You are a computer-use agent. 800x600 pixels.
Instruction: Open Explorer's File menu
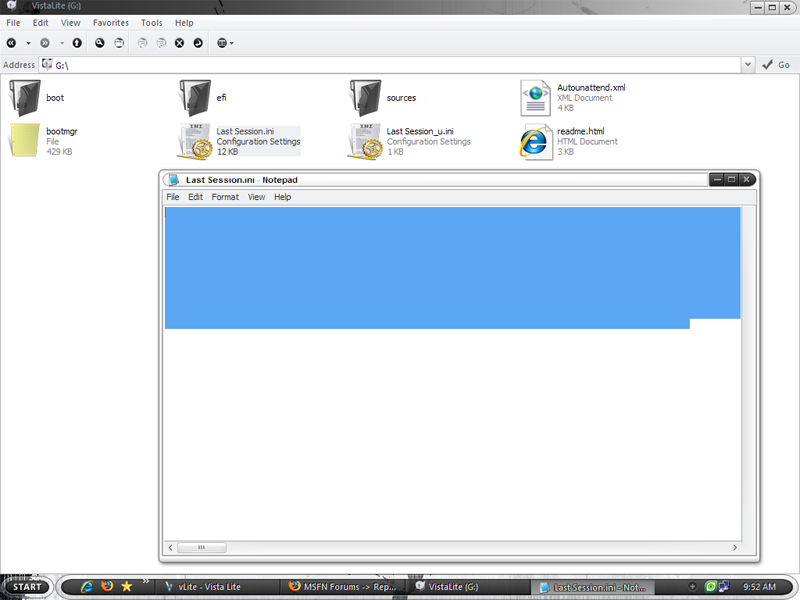click(13, 22)
